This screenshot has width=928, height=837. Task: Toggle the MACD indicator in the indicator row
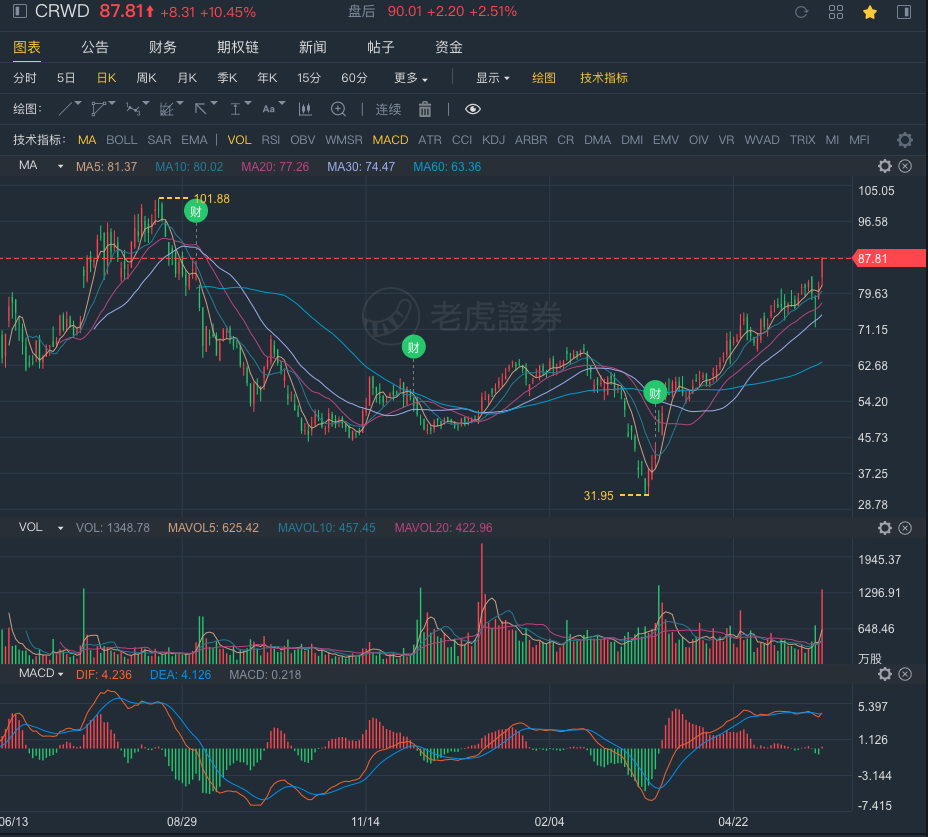pyautogui.click(x=390, y=140)
